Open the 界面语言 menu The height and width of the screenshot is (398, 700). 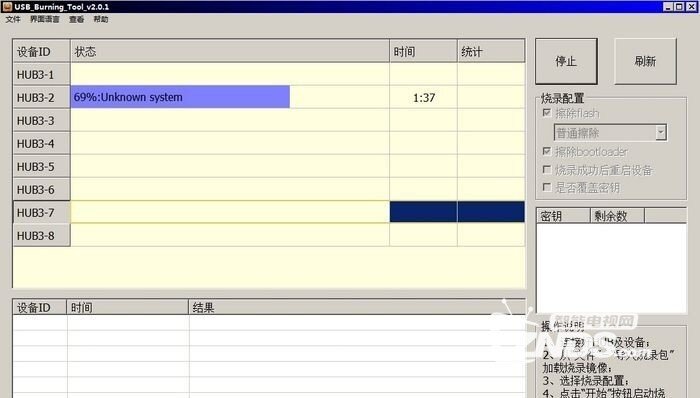coord(45,19)
